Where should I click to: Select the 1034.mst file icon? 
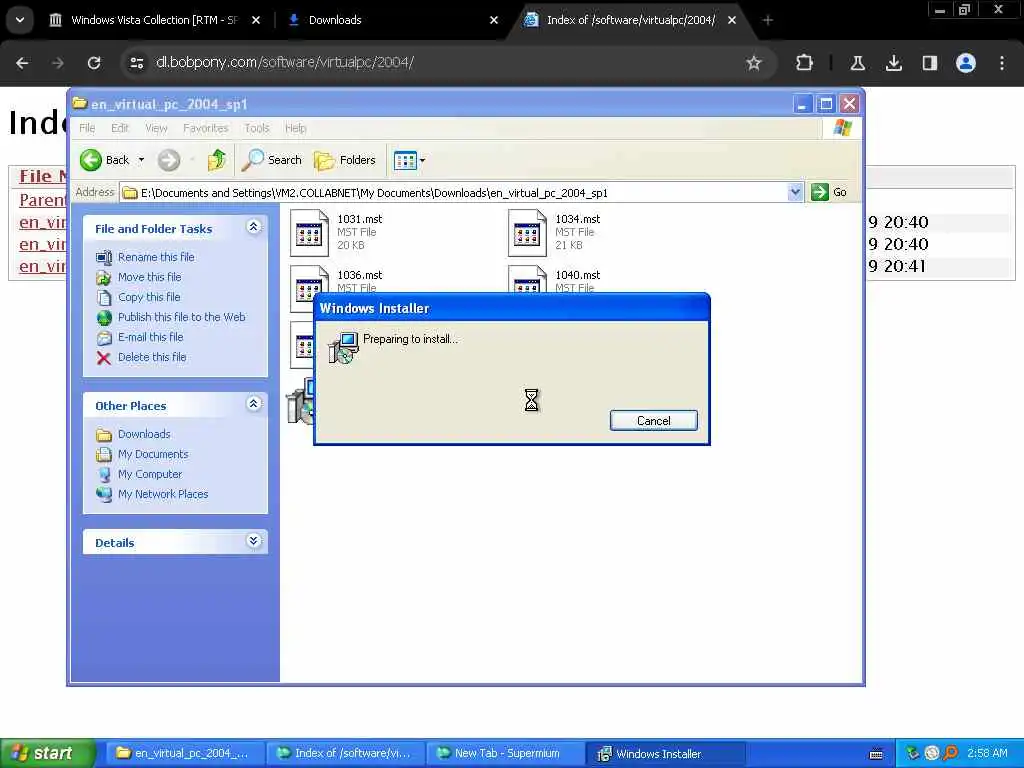pos(527,232)
